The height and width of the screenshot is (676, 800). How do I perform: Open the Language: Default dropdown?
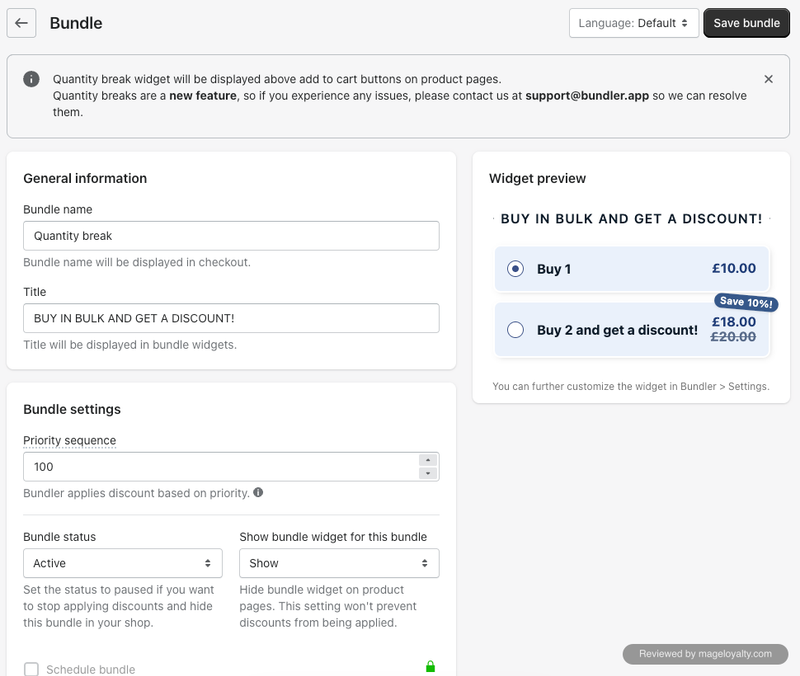click(x=634, y=23)
